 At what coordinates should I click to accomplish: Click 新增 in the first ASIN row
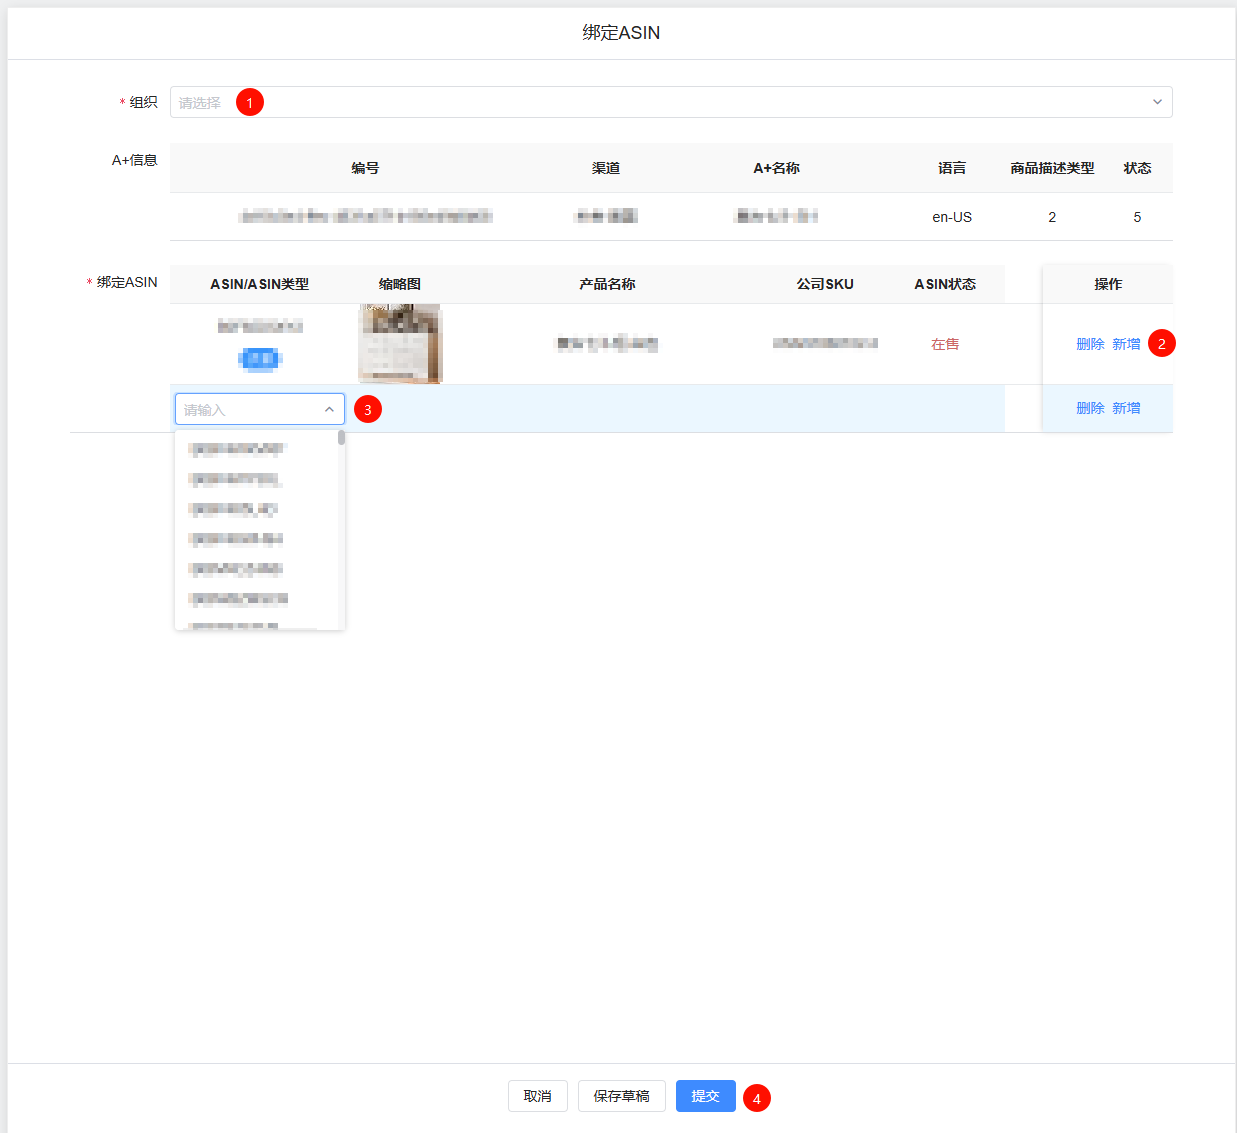coord(1126,344)
